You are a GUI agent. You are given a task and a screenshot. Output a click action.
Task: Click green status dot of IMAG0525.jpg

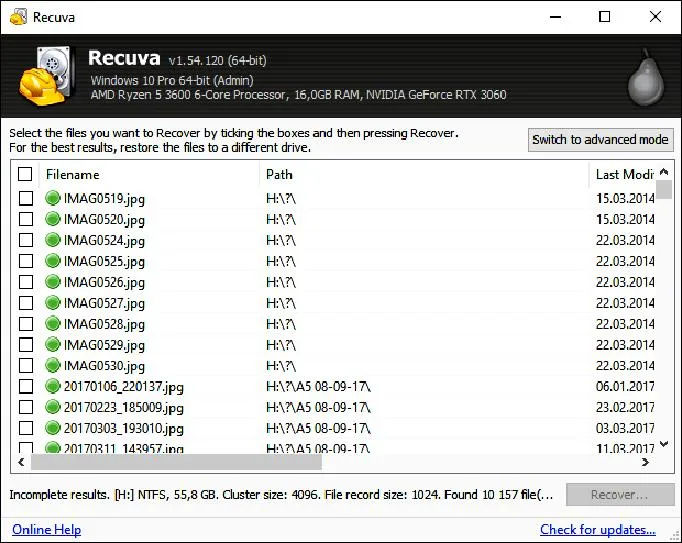(x=53, y=261)
